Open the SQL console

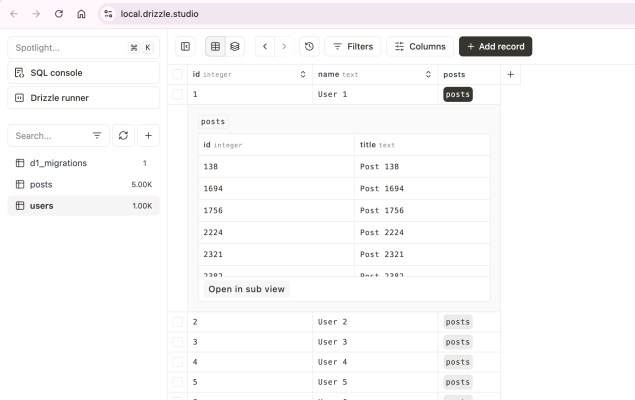pos(83,73)
